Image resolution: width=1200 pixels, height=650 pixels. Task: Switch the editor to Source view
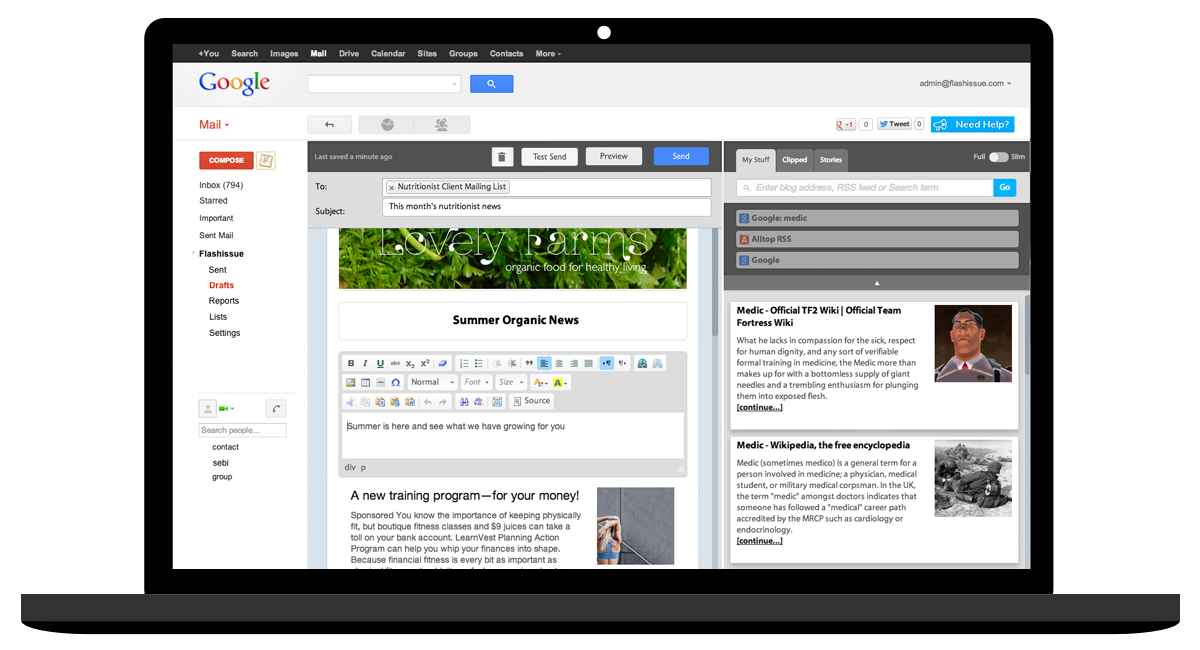point(532,401)
